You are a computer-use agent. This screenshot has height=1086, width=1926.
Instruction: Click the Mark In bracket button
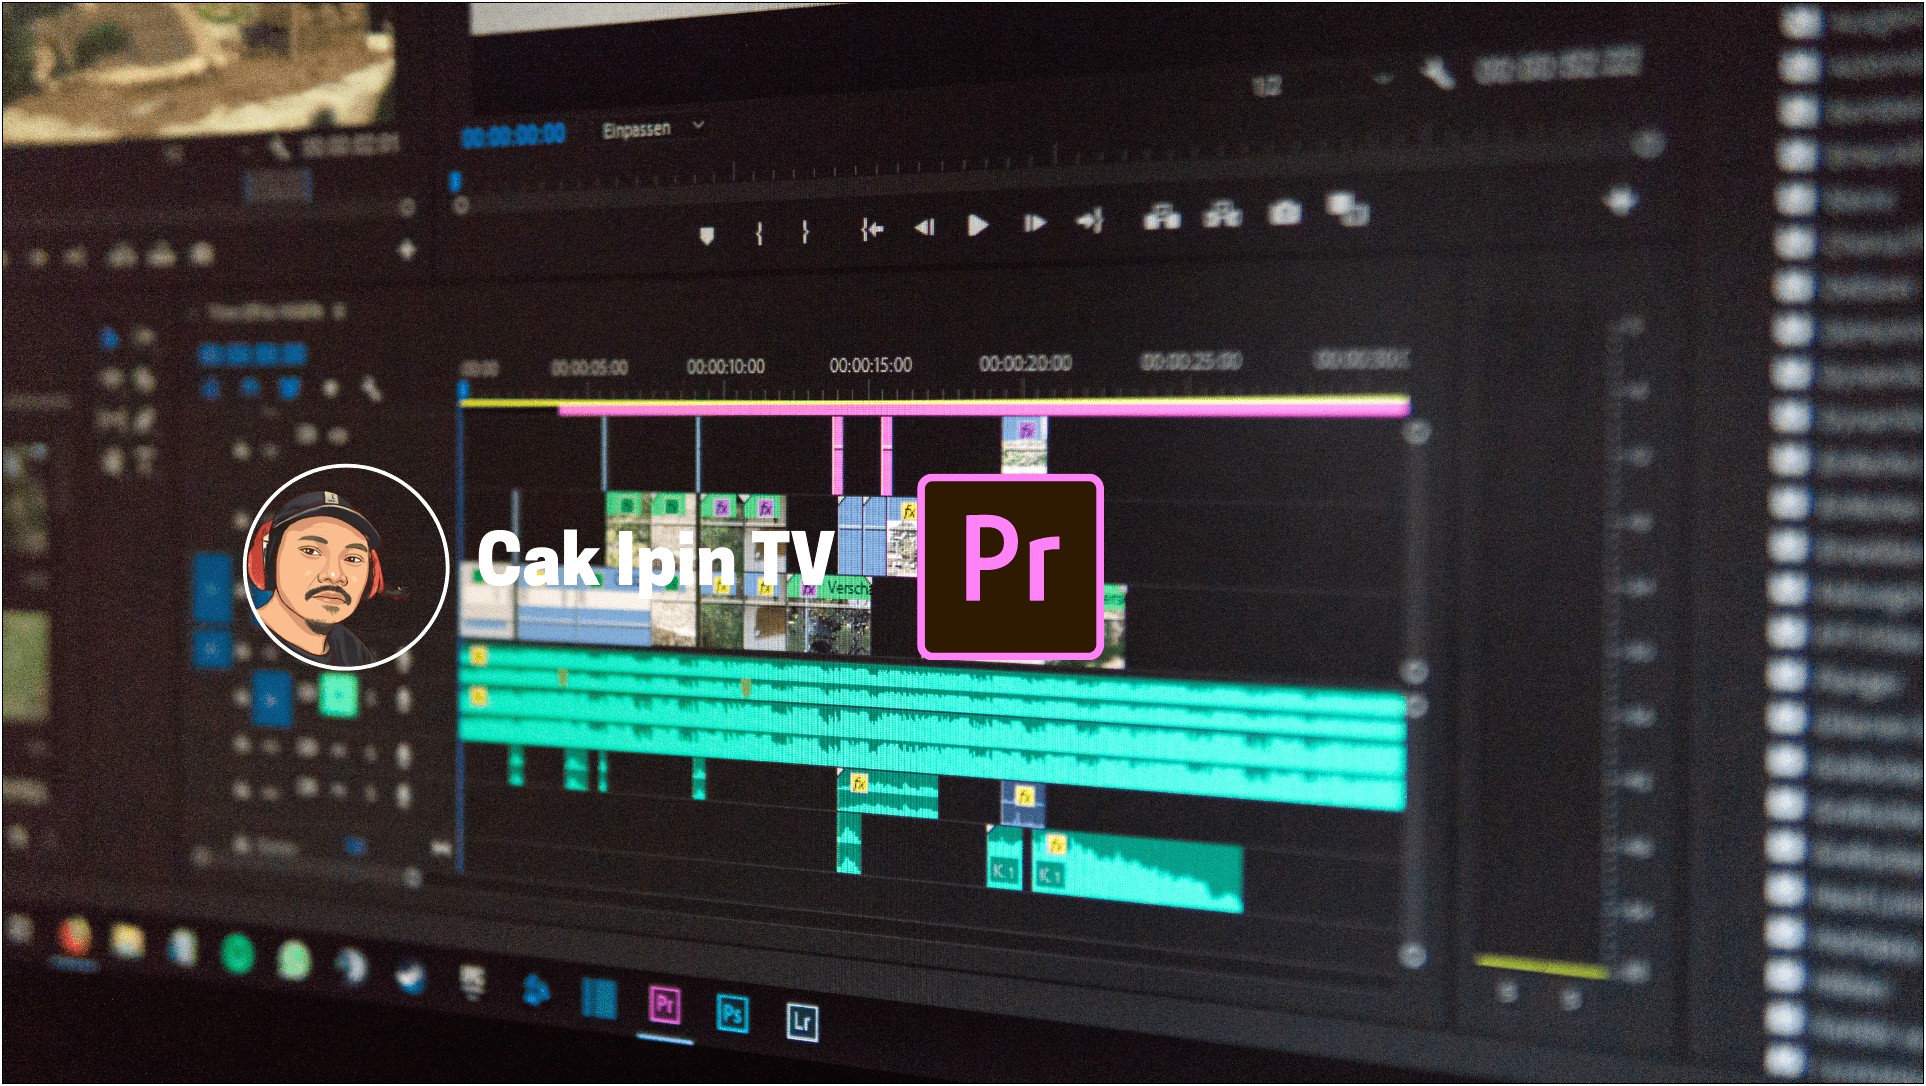pyautogui.click(x=759, y=233)
